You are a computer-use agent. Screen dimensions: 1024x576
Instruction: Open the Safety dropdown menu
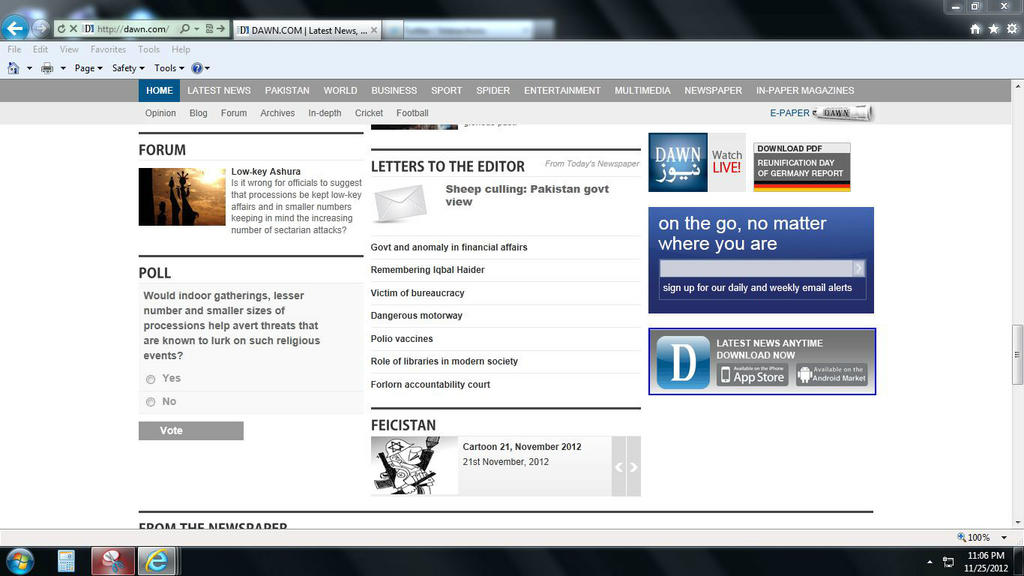pyautogui.click(x=128, y=68)
